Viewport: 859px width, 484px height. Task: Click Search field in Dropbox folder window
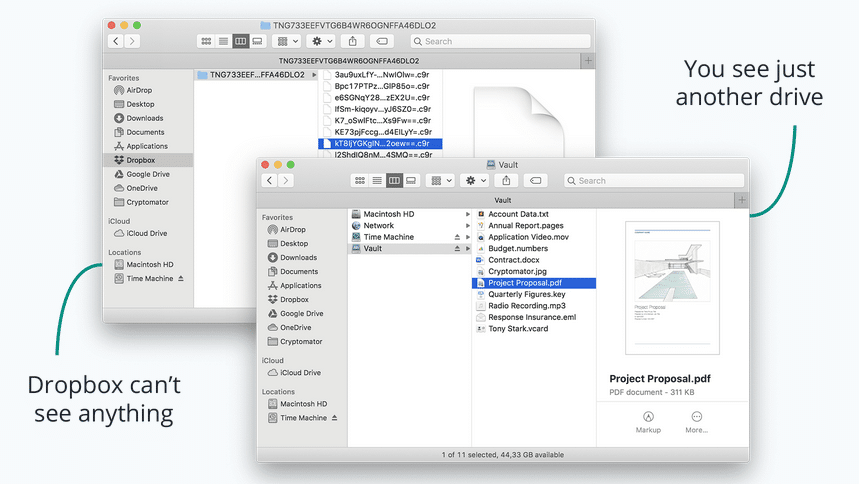pos(500,41)
